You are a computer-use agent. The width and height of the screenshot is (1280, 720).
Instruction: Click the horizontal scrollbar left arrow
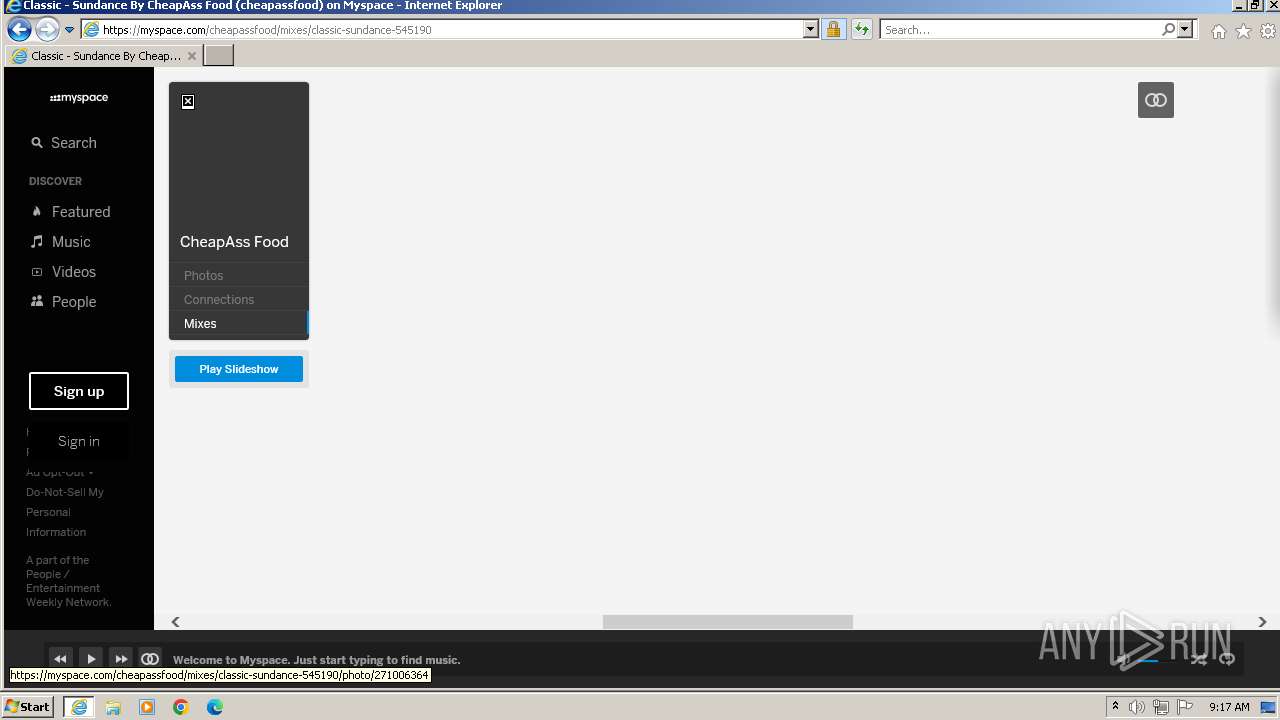[176, 621]
